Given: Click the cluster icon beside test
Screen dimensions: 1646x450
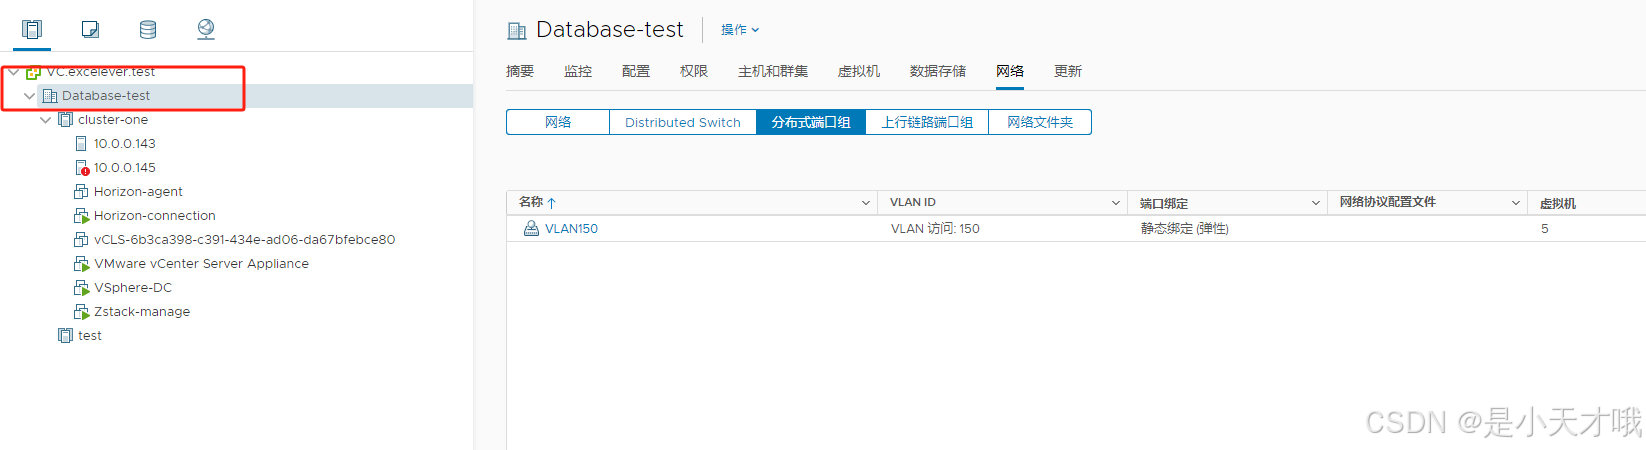Looking at the screenshot, I should (x=66, y=336).
